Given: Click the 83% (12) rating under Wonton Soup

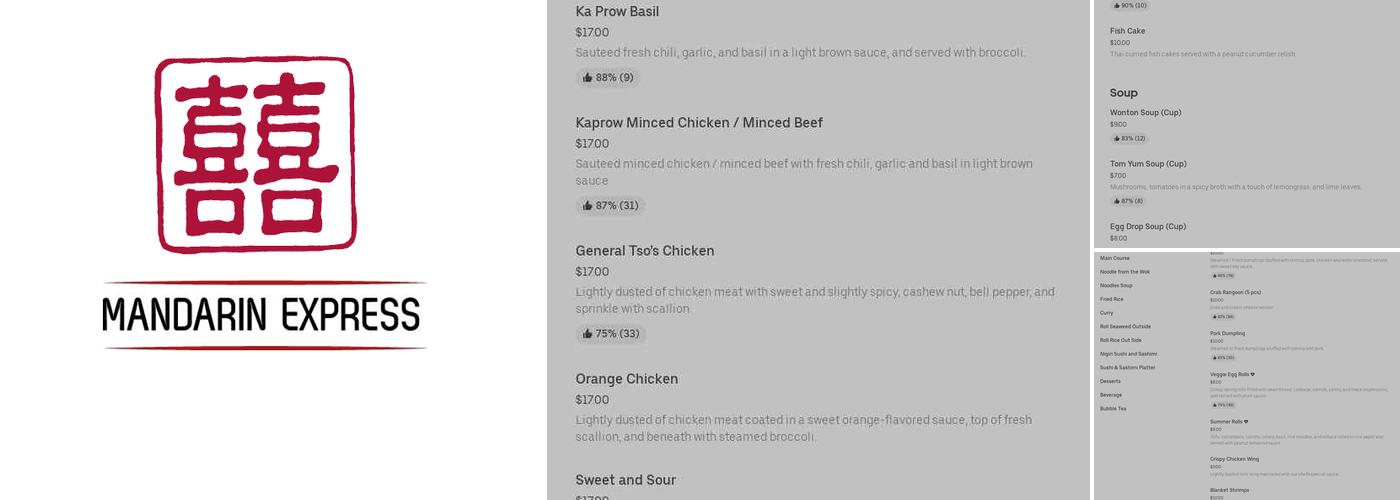Looking at the screenshot, I should tap(1128, 139).
